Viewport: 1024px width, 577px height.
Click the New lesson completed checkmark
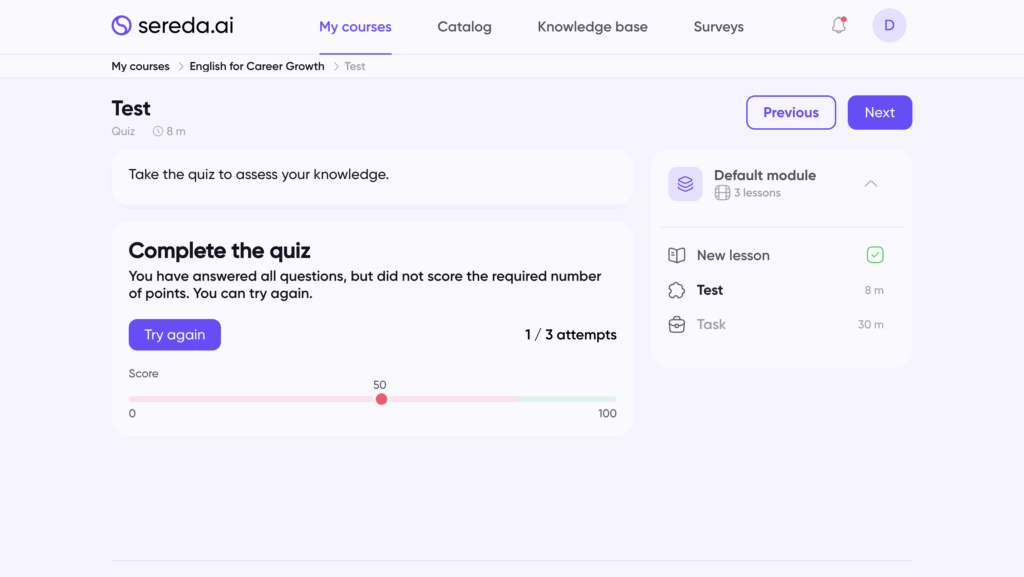[875, 255]
